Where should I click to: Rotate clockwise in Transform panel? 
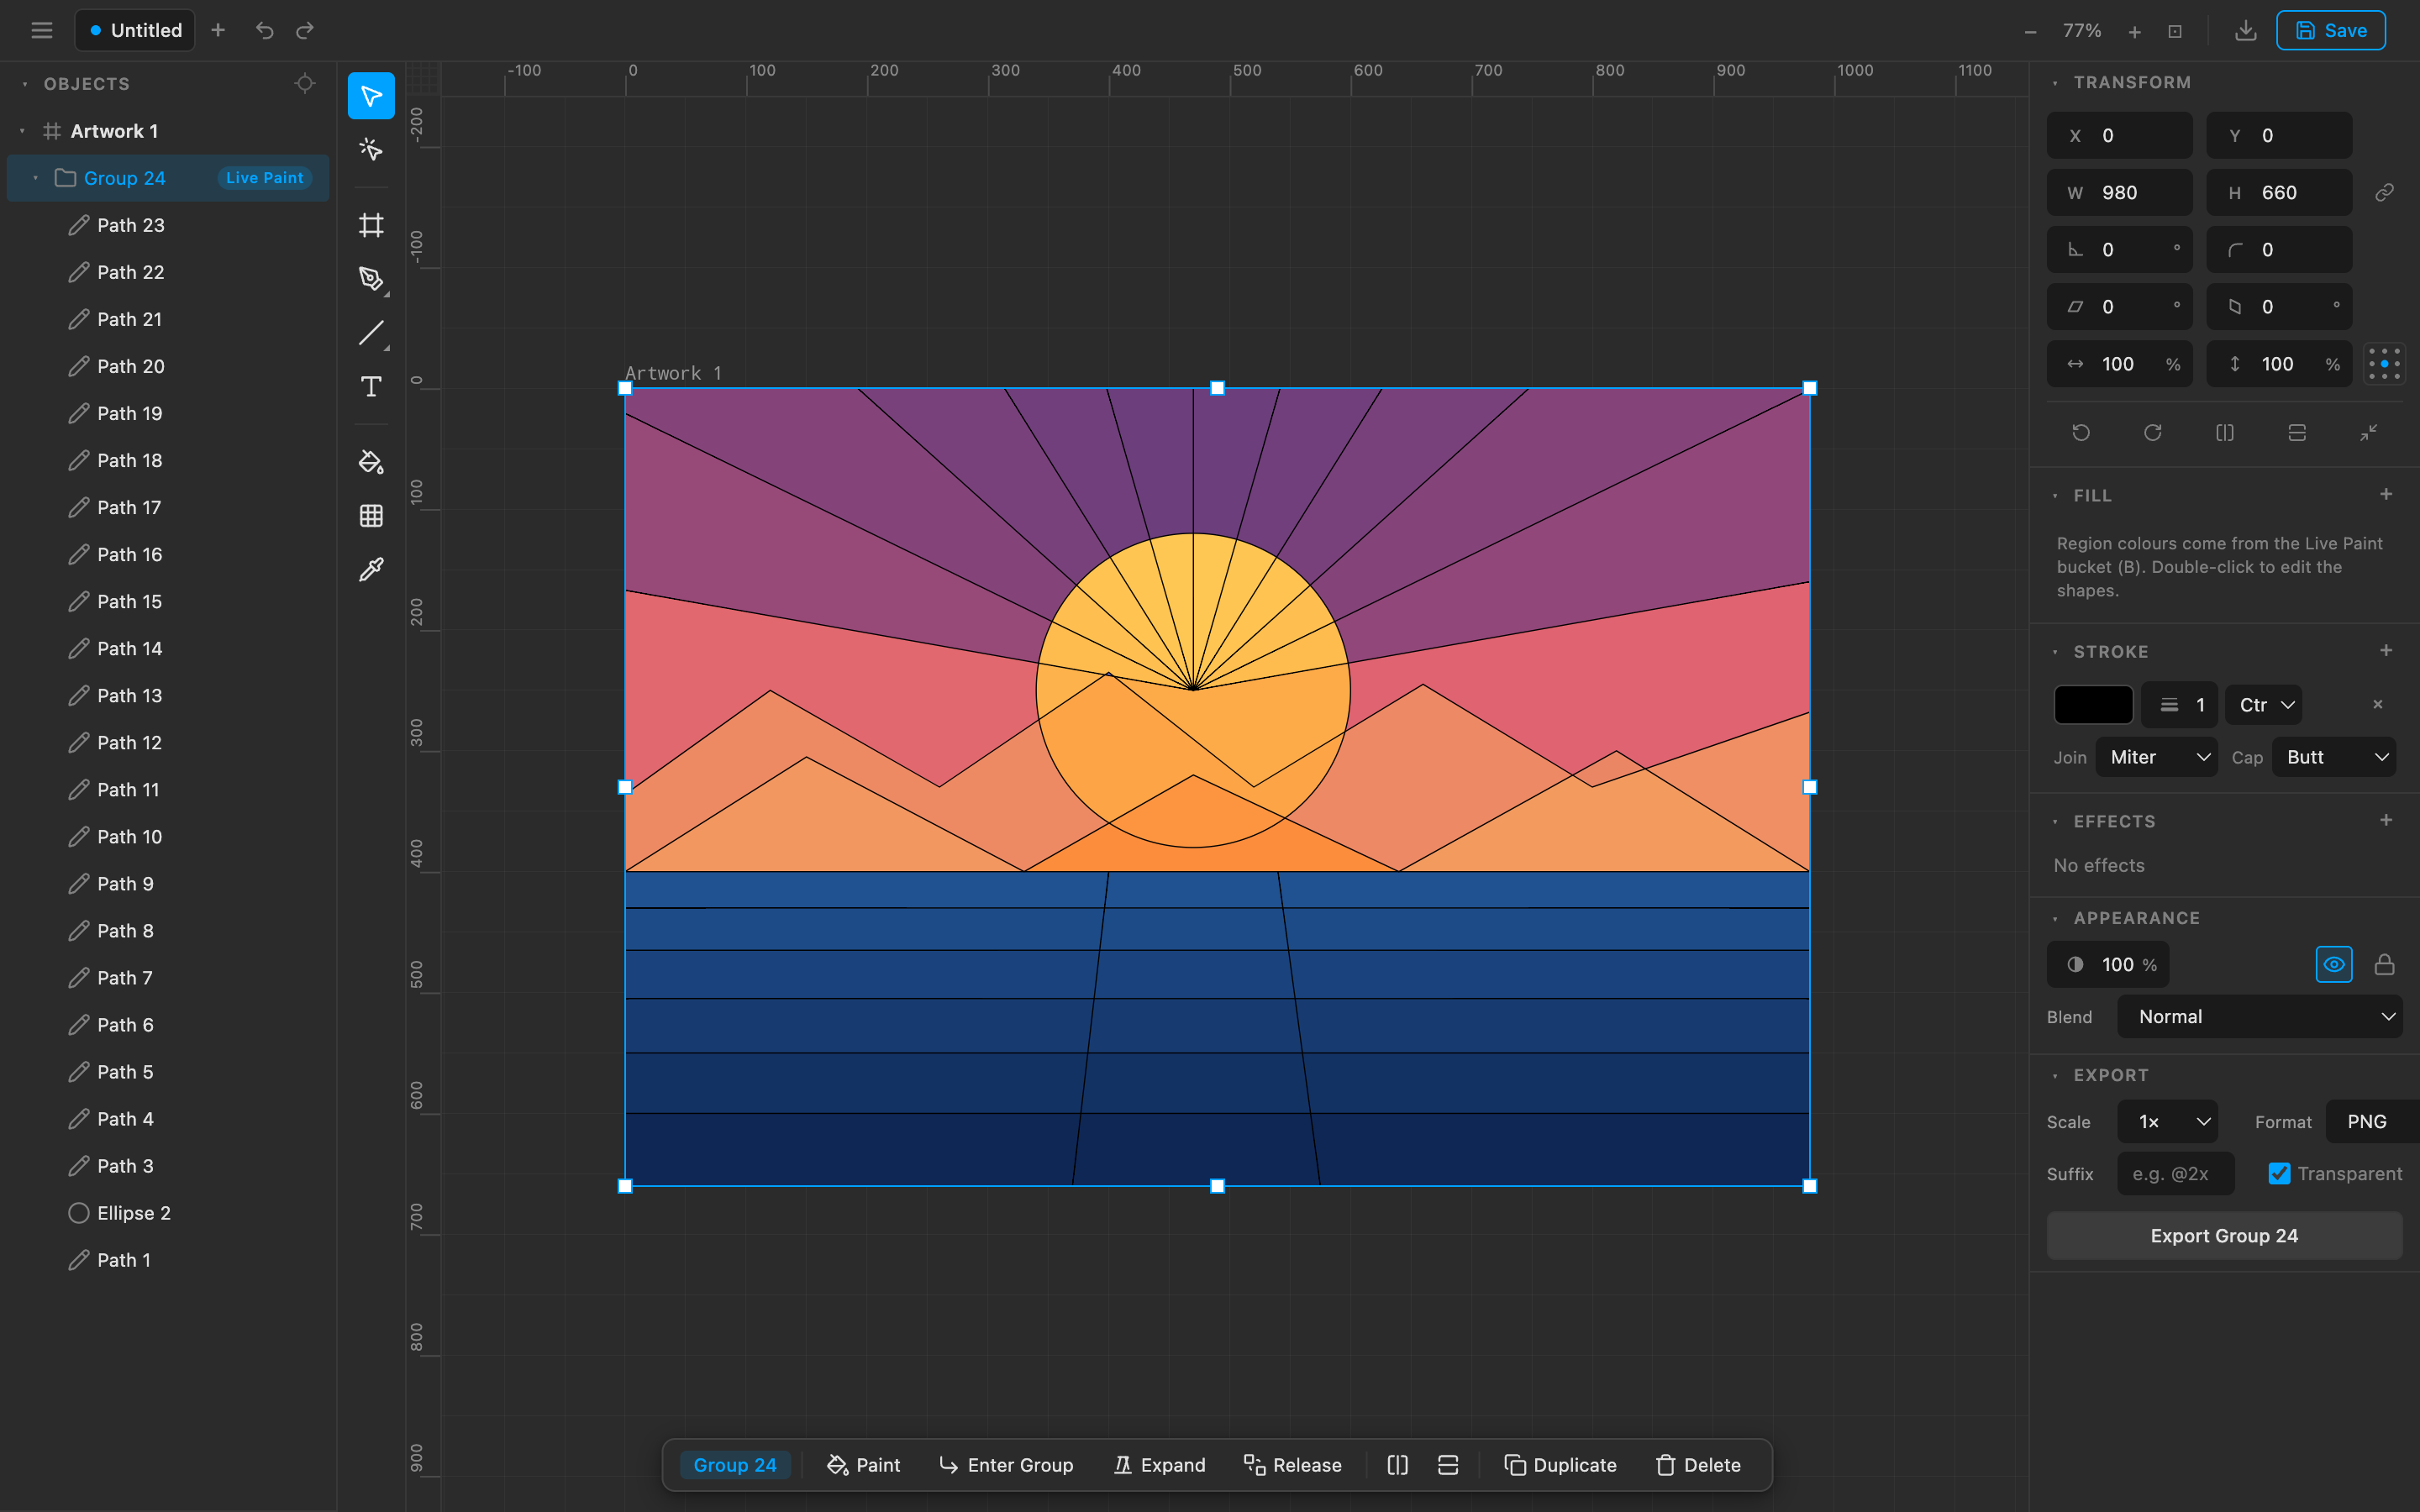tap(2153, 433)
